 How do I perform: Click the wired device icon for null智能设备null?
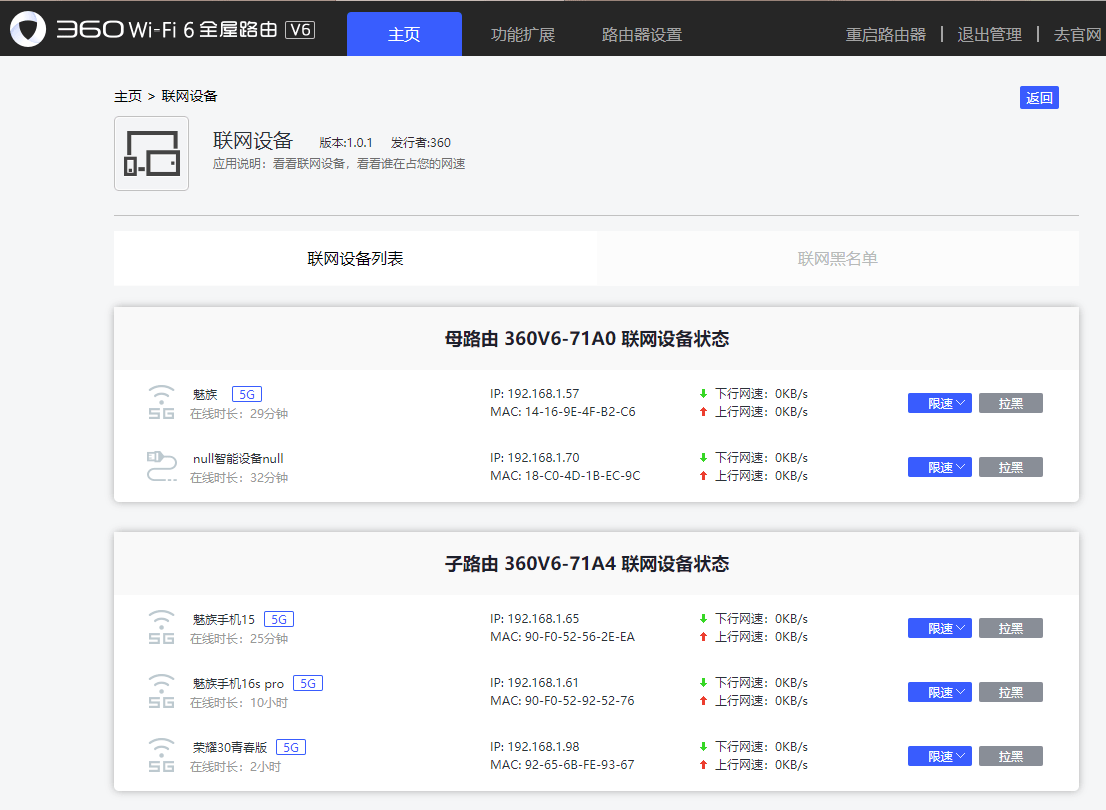[x=162, y=466]
